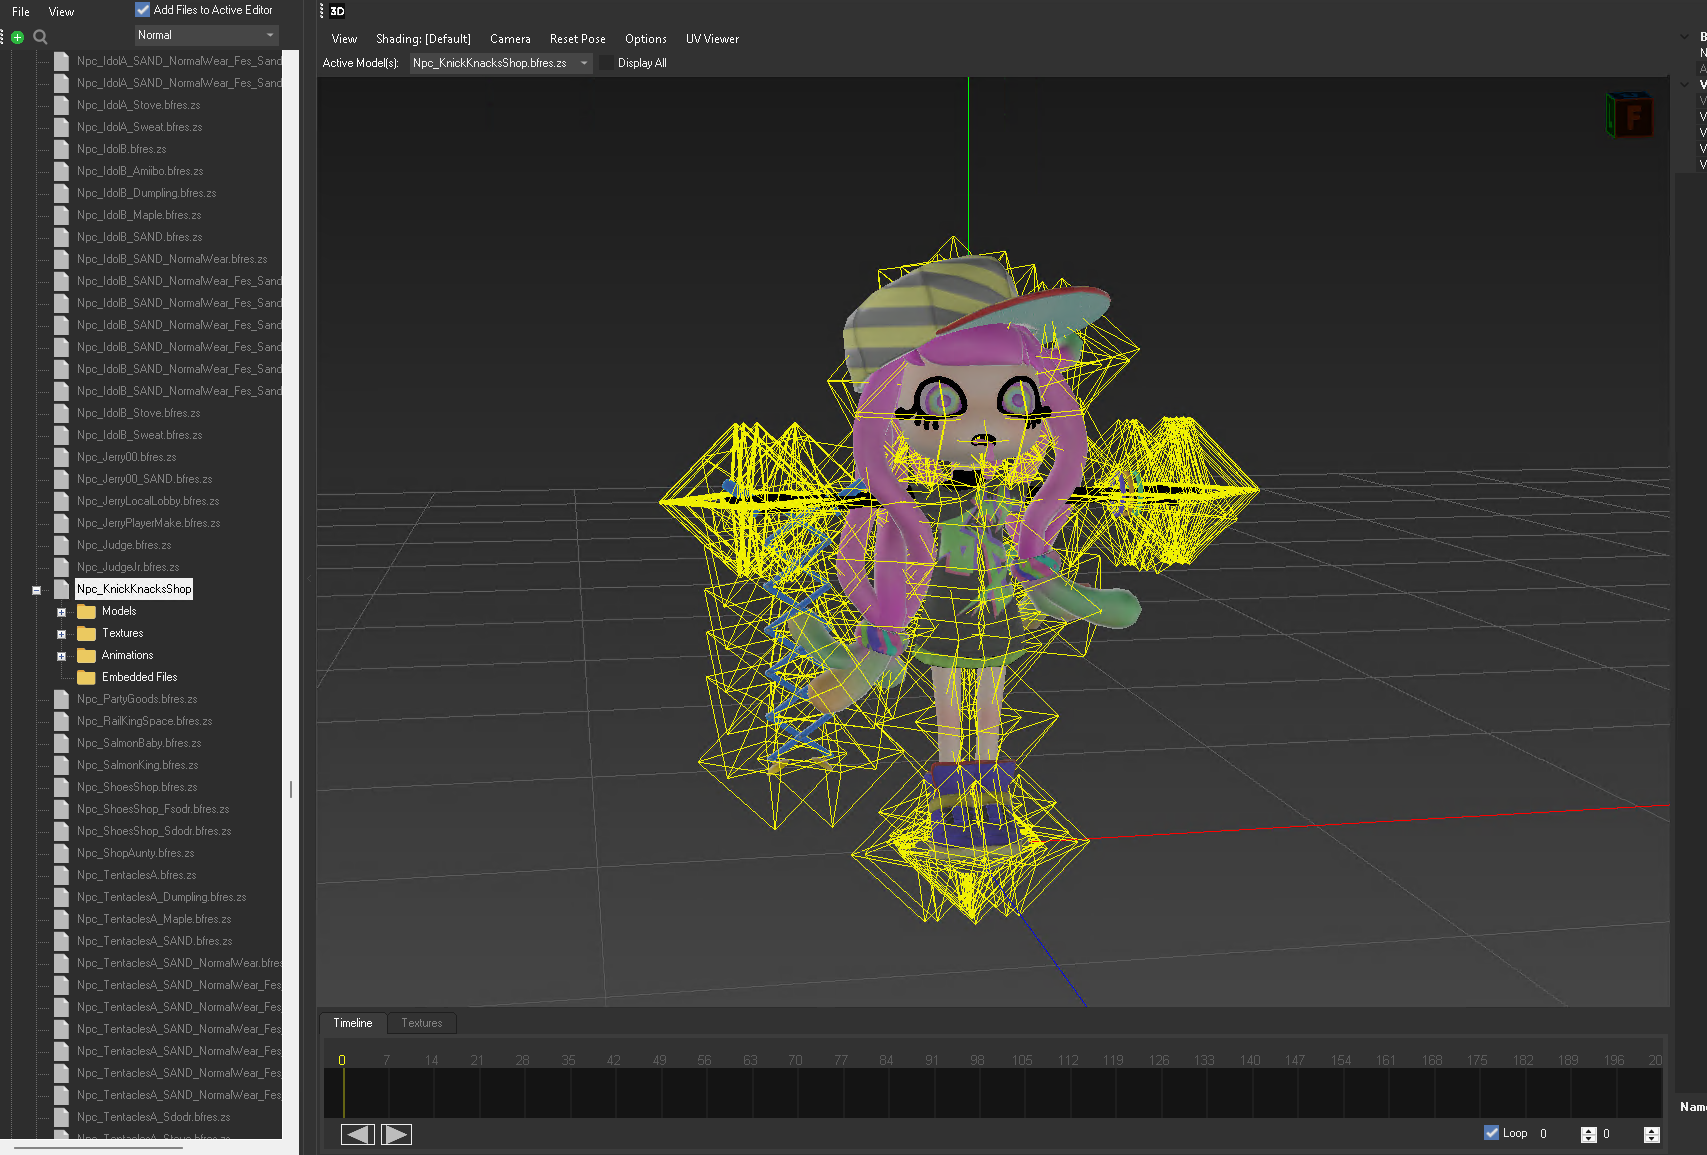The height and width of the screenshot is (1155, 1707).
Task: Click file icon beside Npc_PartyGoods.bfres.zs
Action: [x=61, y=699]
